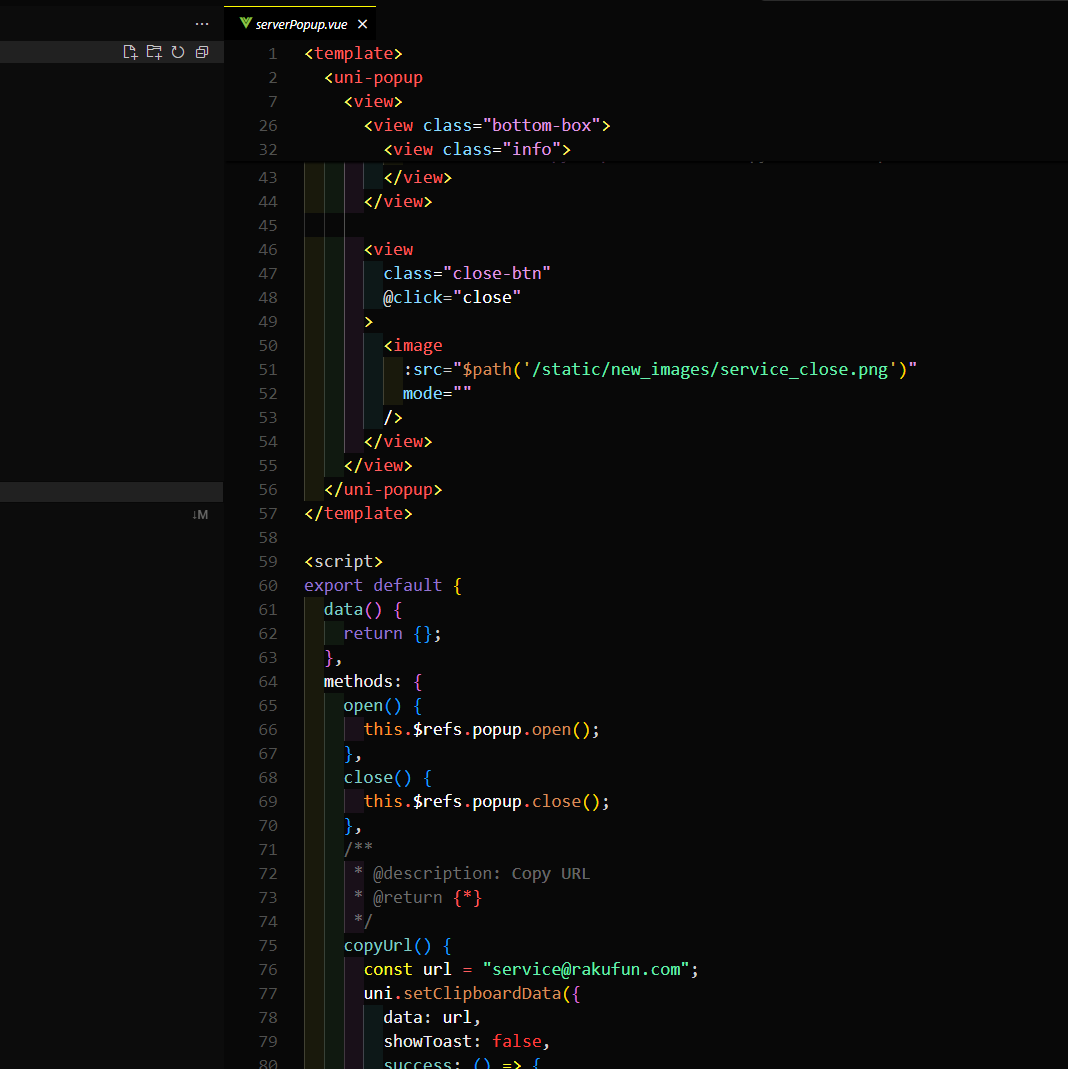The image size is (1068, 1069).
Task: Click the New Folder icon in explorer
Action: pos(154,52)
